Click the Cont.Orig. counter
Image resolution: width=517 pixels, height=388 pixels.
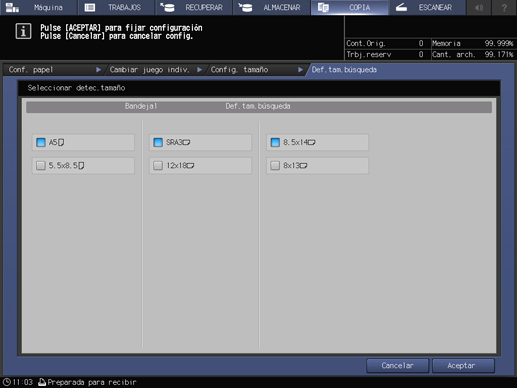click(x=385, y=43)
